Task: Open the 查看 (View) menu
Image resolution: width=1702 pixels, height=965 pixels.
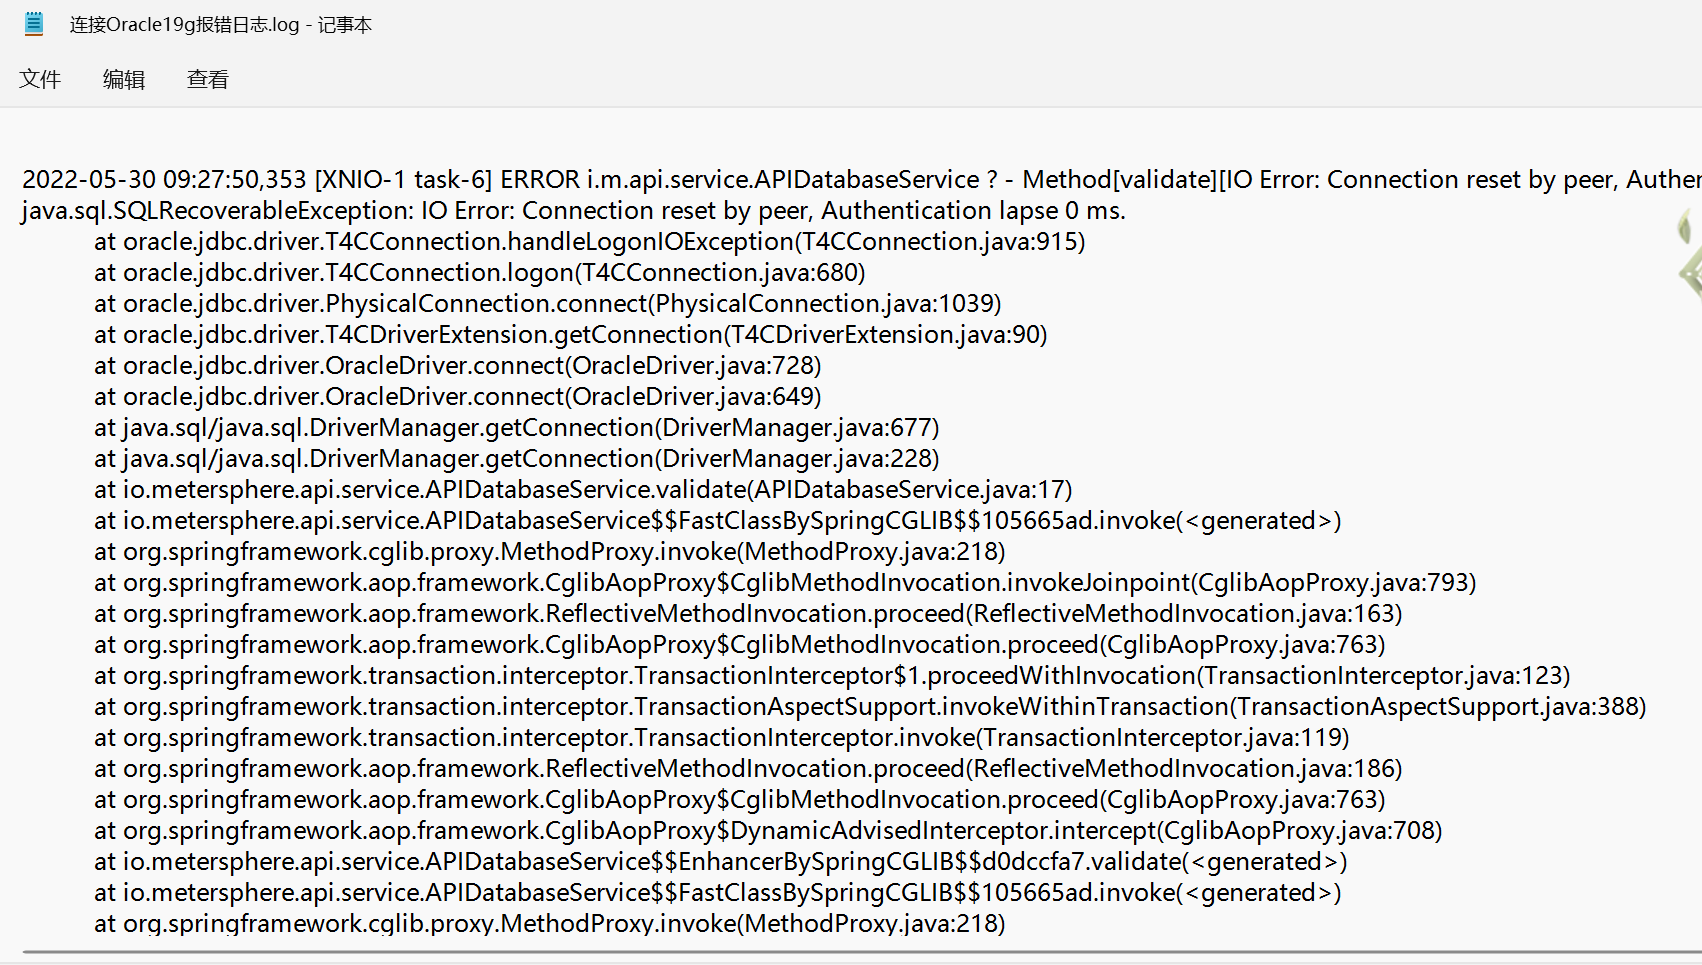Action: click(206, 79)
